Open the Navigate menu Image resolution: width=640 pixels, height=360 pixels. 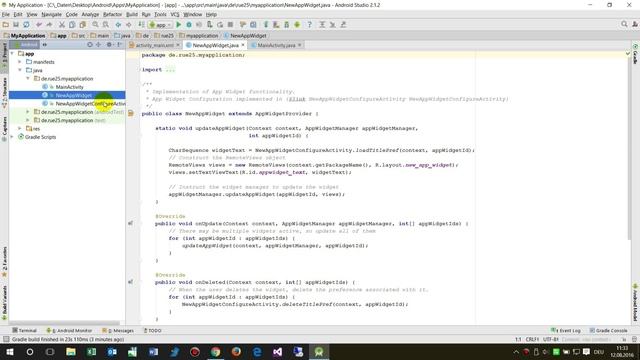[51, 14]
